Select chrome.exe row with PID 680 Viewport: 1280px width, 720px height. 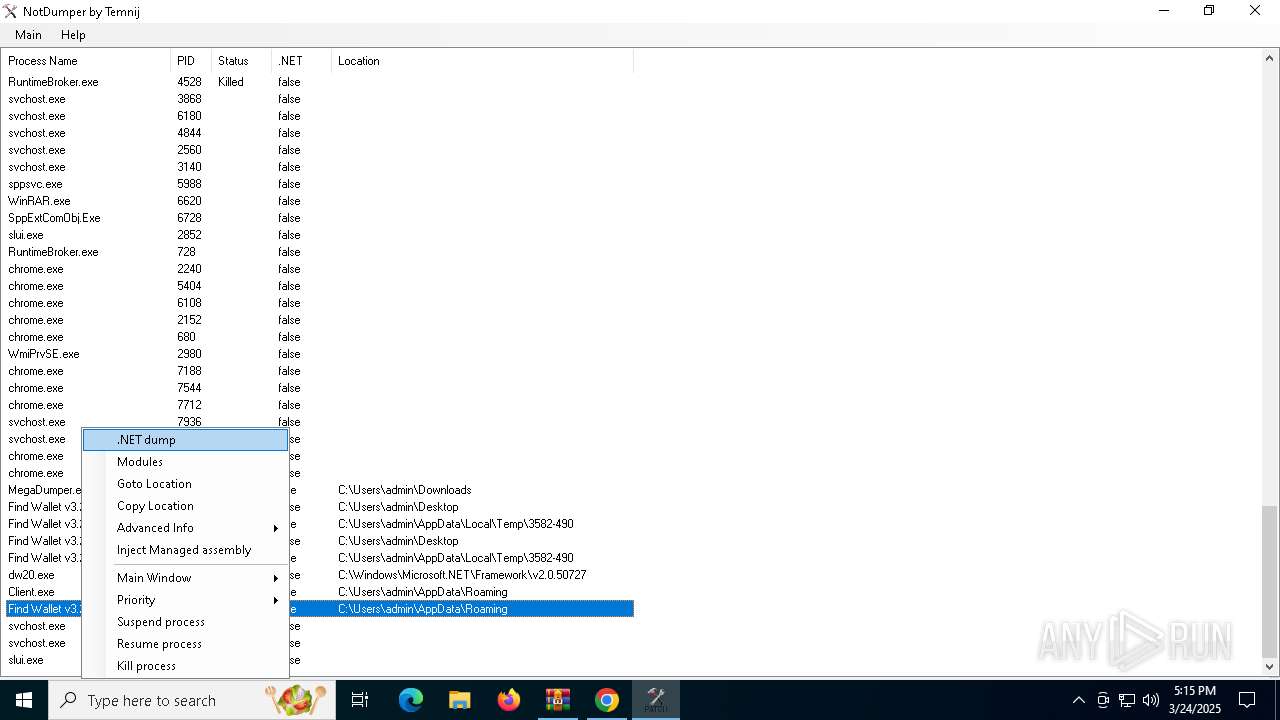[x=320, y=337]
